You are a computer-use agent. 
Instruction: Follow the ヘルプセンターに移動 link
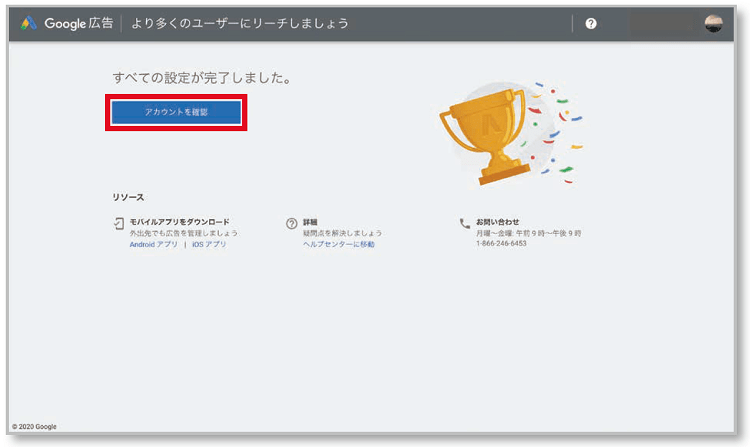(339, 244)
